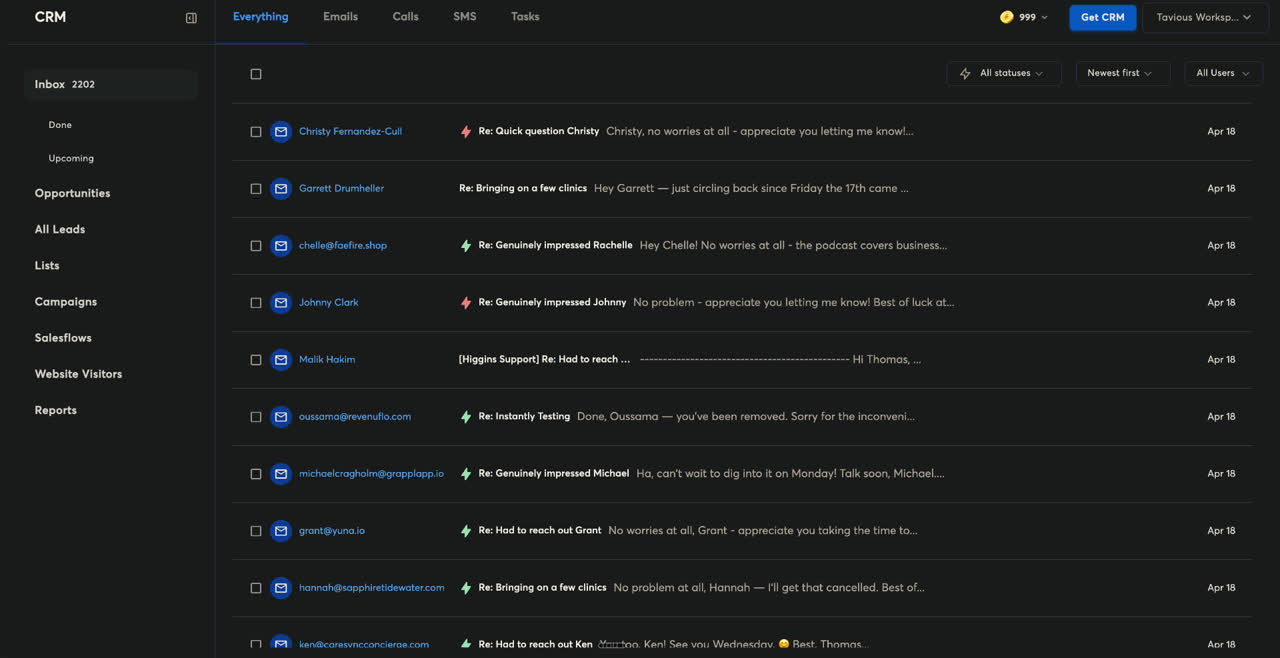The height and width of the screenshot is (658, 1280).
Task: Open Reports from the sidebar
Action: pos(55,410)
